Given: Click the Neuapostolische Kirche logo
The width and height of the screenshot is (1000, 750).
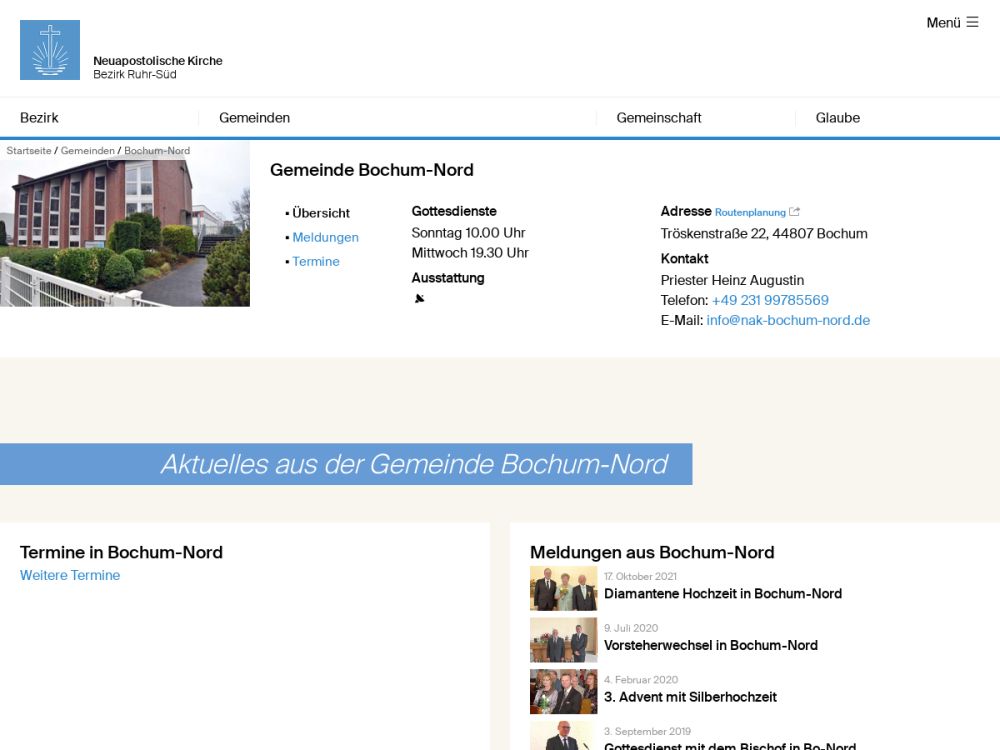Looking at the screenshot, I should point(50,50).
